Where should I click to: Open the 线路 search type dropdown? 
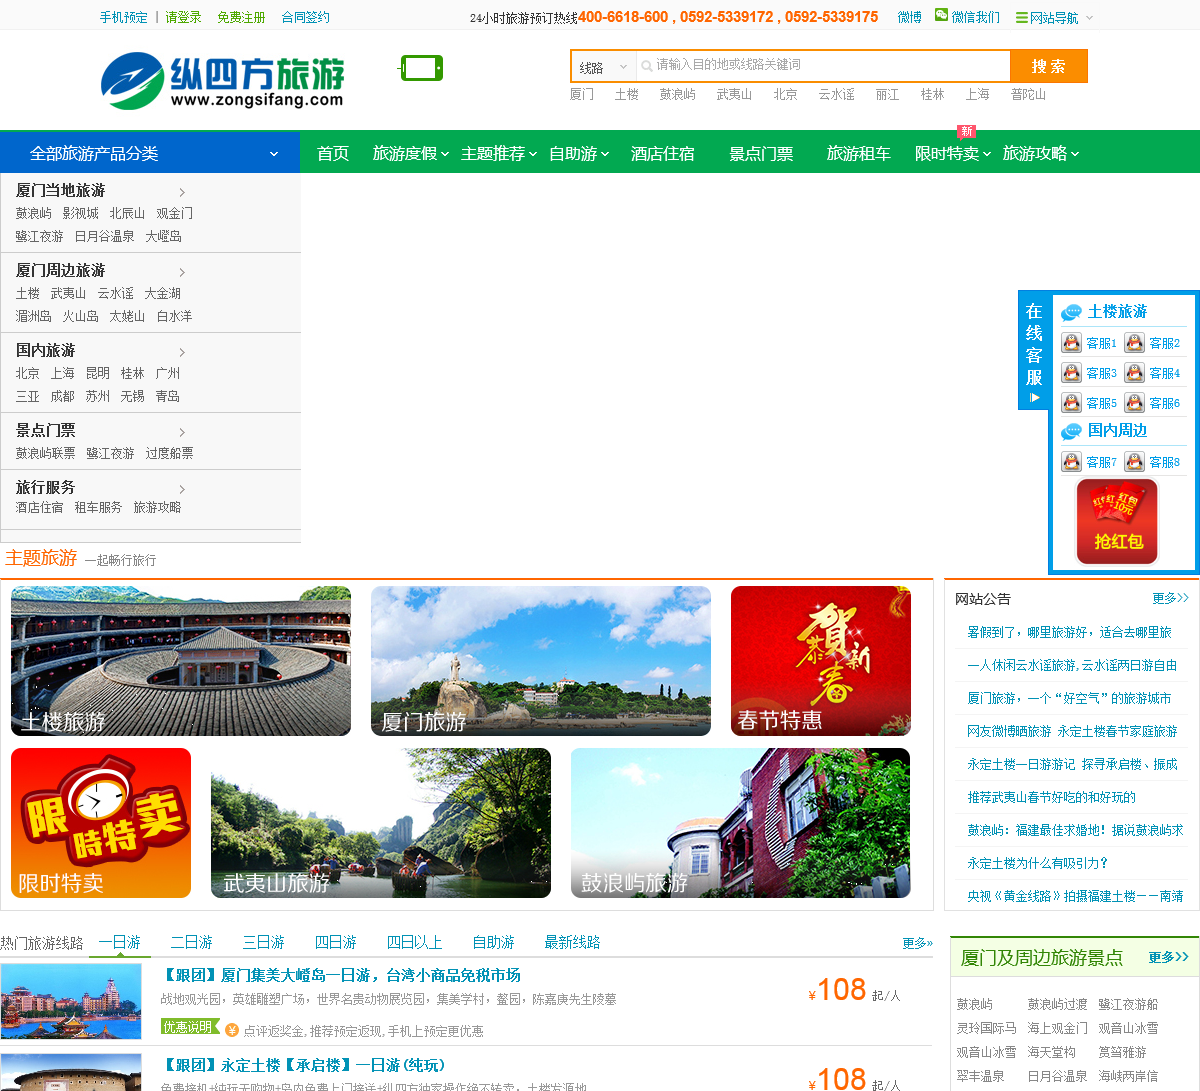[x=603, y=67]
